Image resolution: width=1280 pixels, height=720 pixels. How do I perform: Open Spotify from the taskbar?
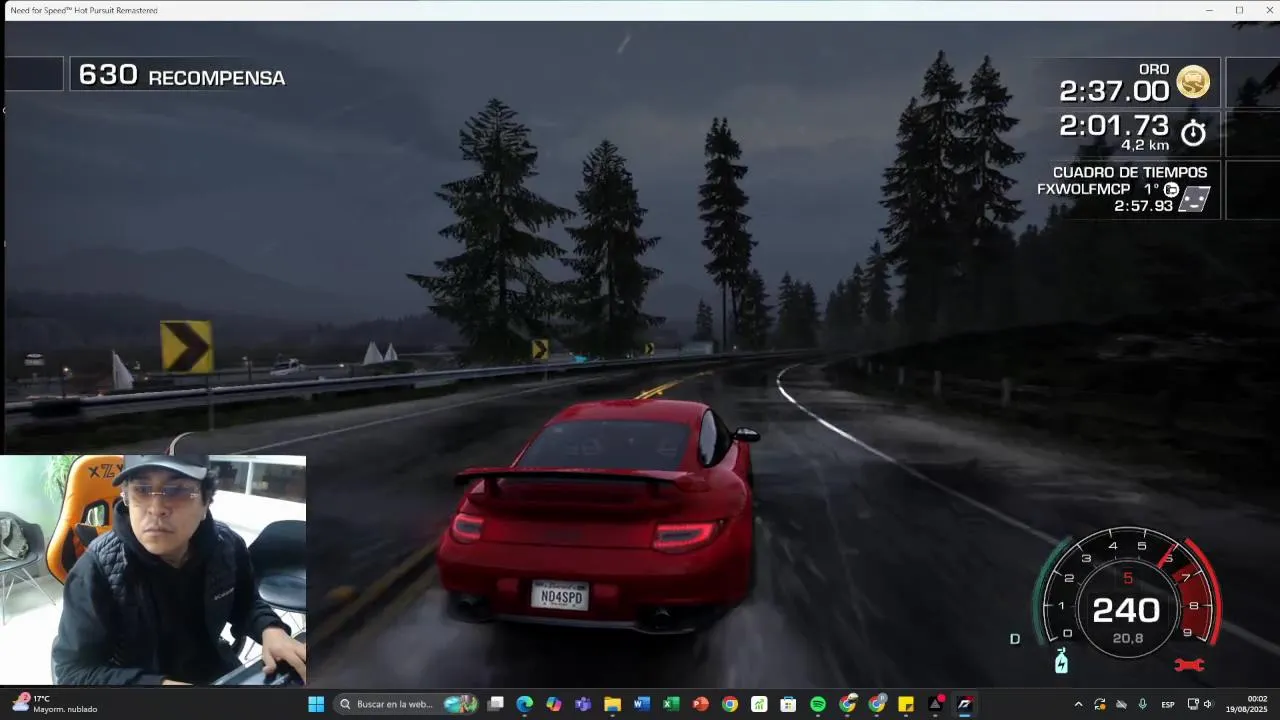pyautogui.click(x=818, y=704)
